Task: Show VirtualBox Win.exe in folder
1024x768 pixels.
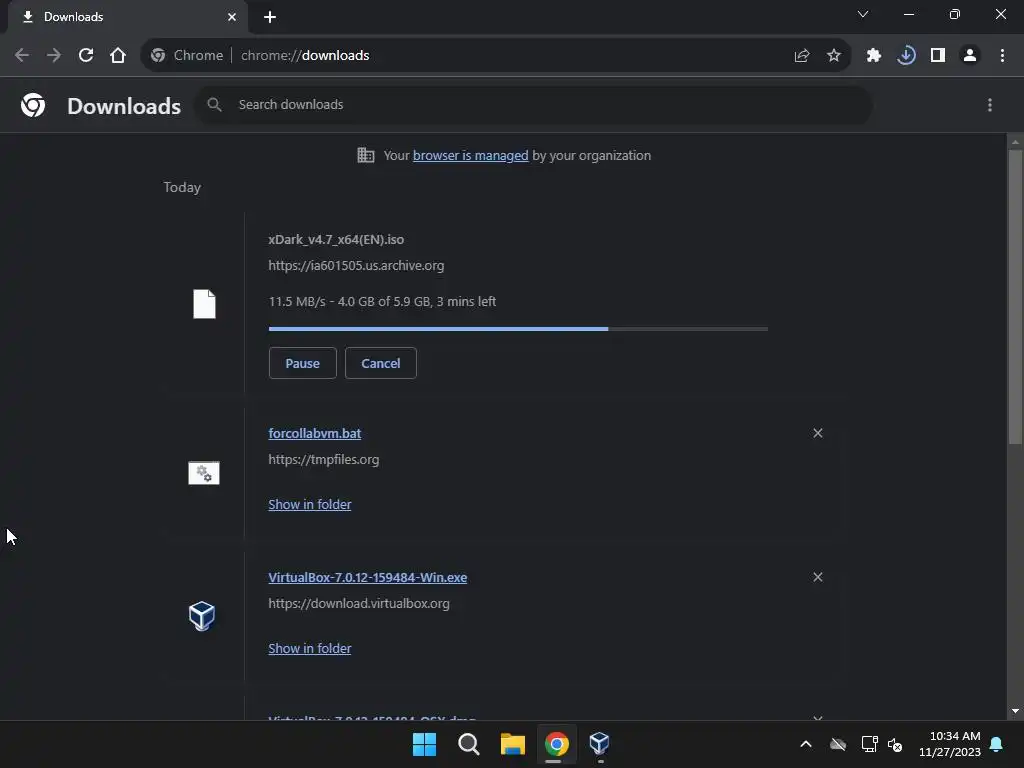Action: coord(310,648)
